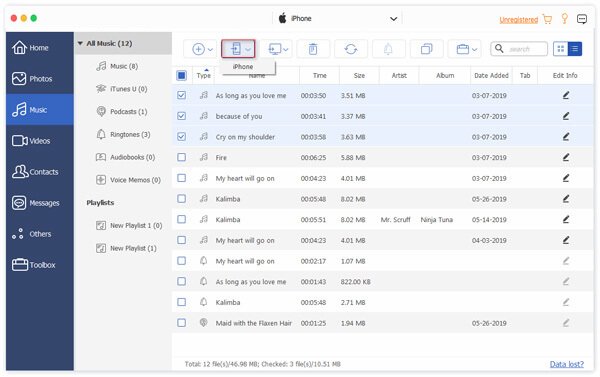This screenshot has height=377, width=600.
Task: Switch to grid view icon
Action: [561, 49]
